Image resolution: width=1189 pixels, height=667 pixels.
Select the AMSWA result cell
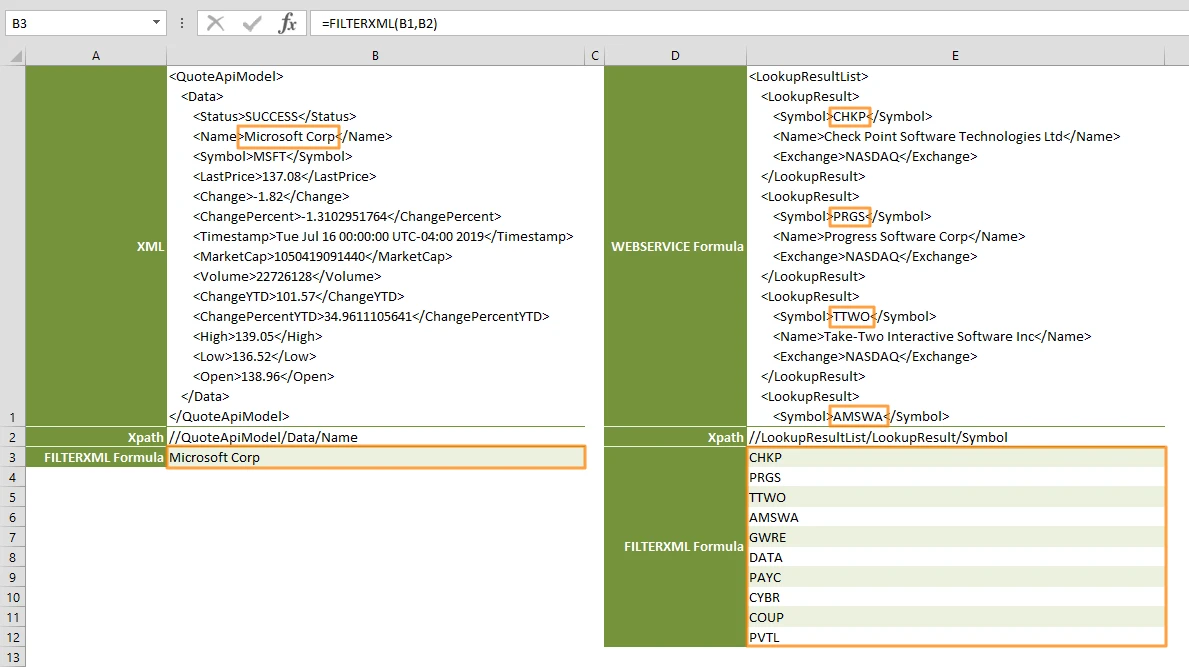(x=955, y=518)
